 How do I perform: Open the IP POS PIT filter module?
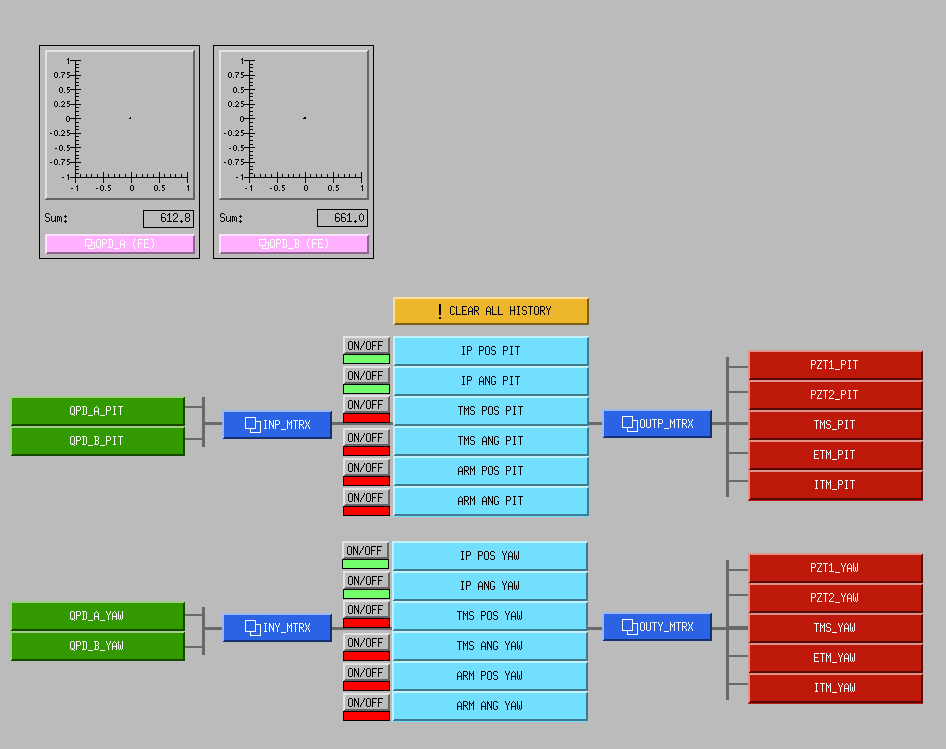(491, 351)
